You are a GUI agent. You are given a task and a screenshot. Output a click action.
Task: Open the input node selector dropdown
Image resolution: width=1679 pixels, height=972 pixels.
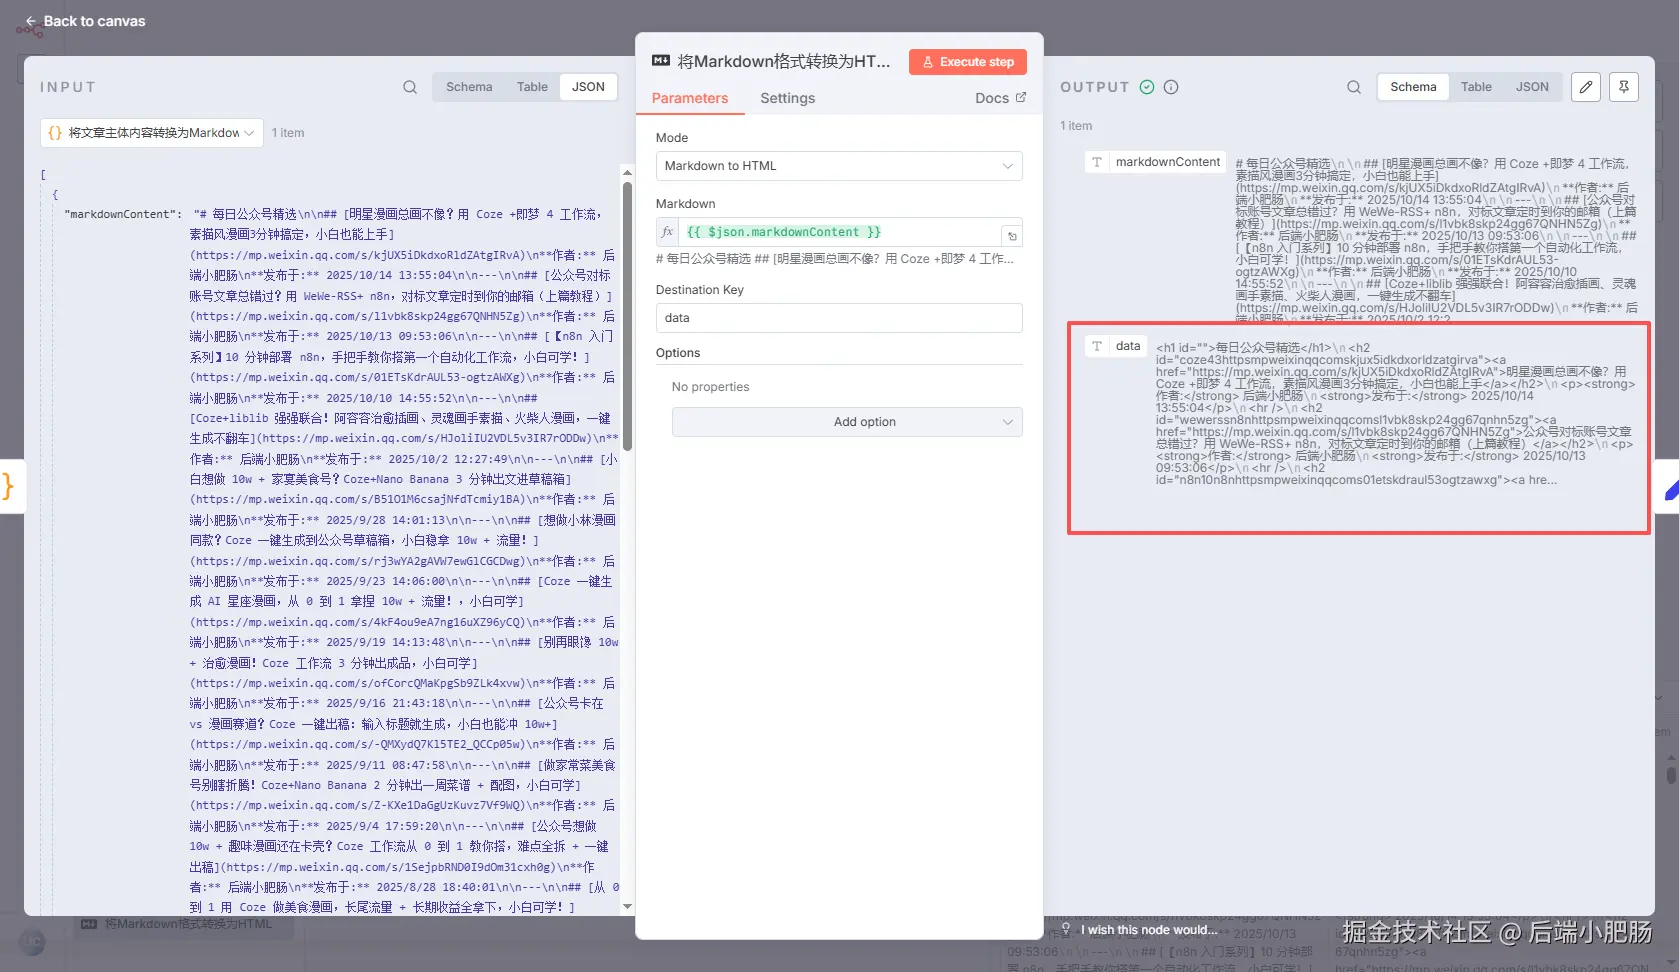[152, 132]
